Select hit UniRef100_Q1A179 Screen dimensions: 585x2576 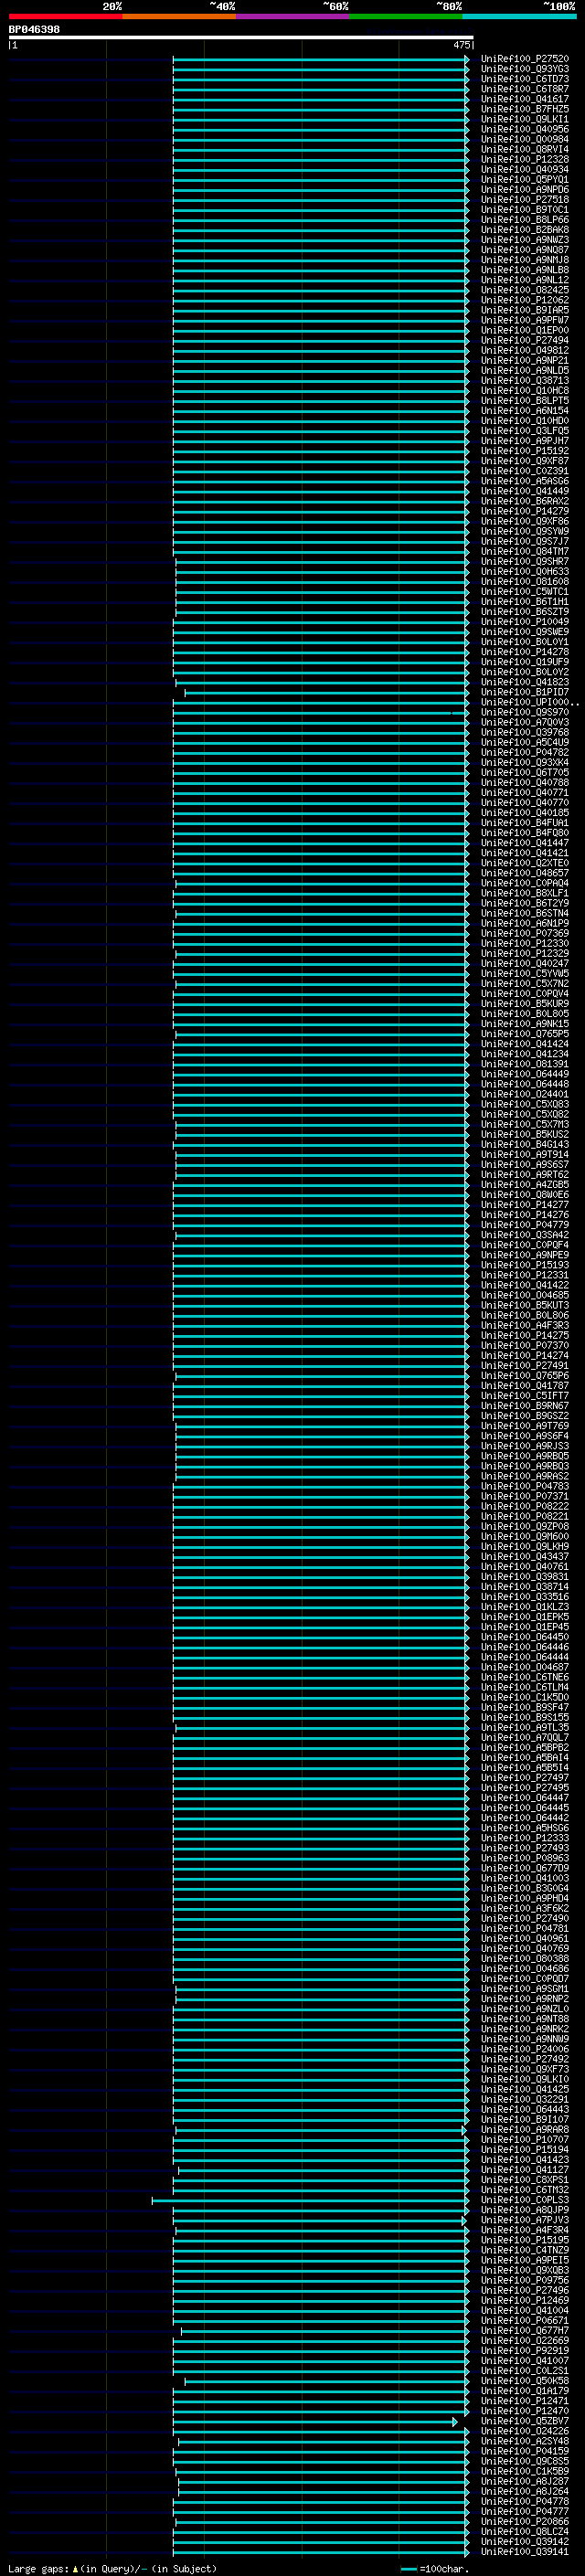click(524, 2391)
